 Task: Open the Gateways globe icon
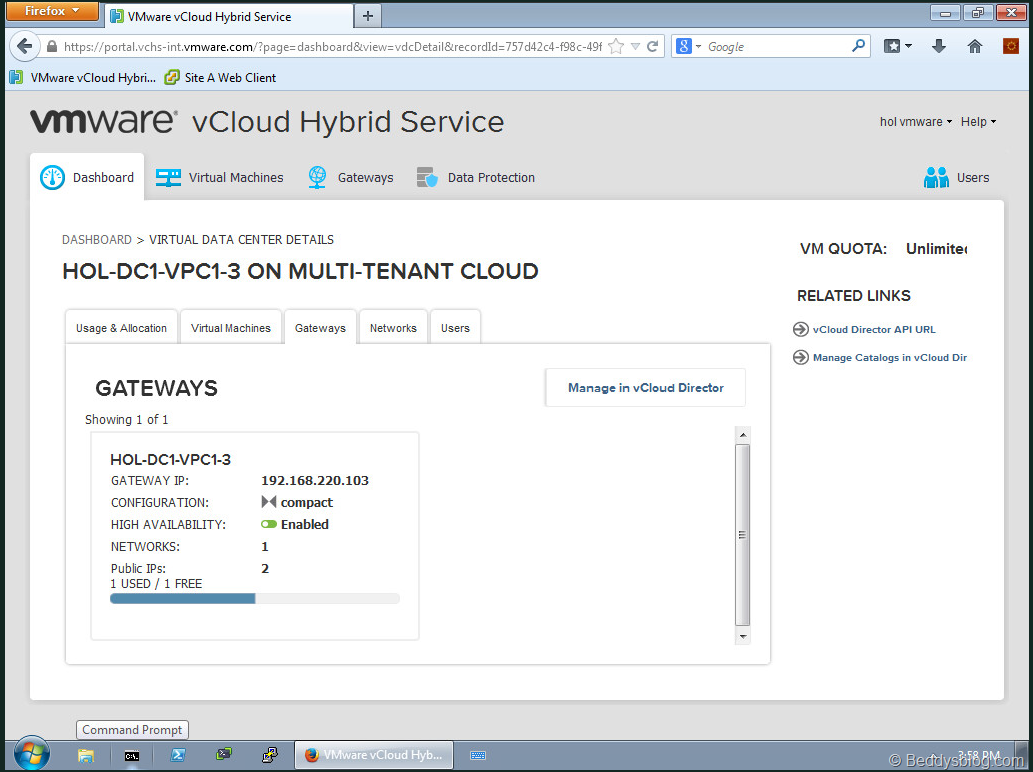317,178
